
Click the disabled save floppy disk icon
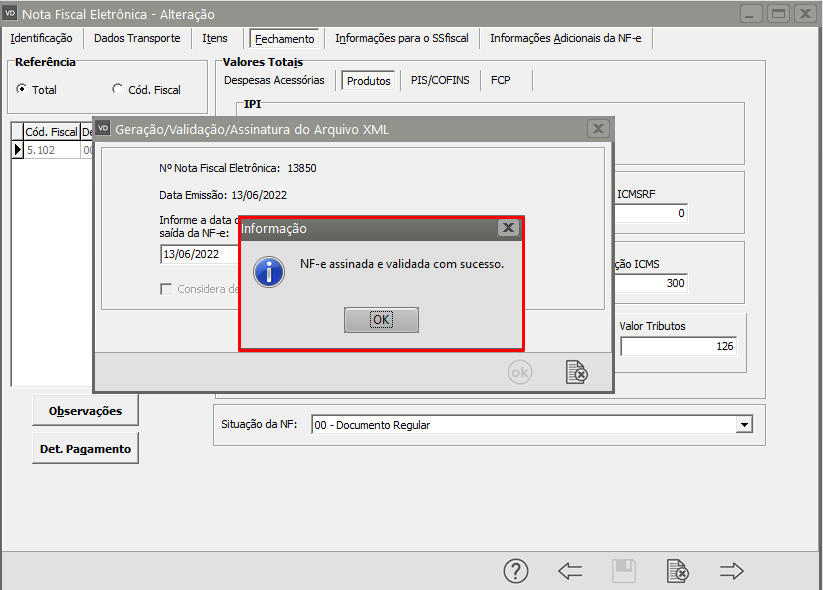[624, 571]
